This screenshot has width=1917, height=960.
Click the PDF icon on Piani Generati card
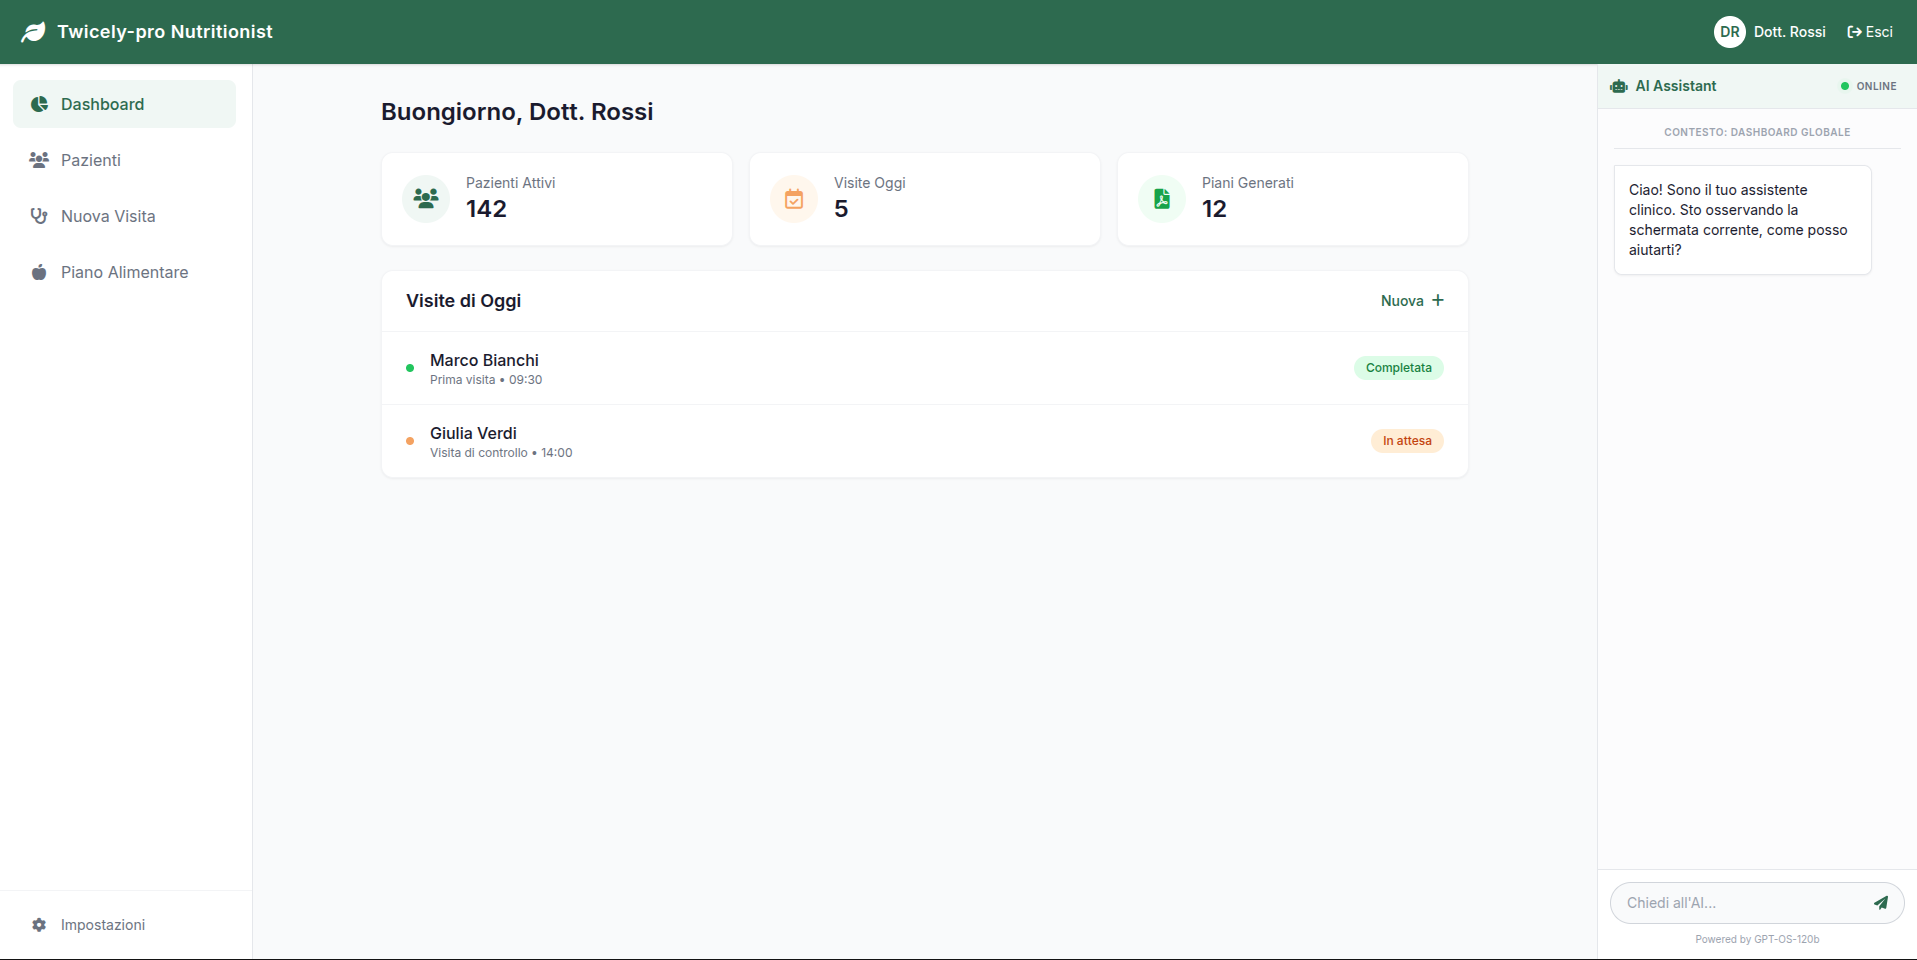pyautogui.click(x=1161, y=199)
